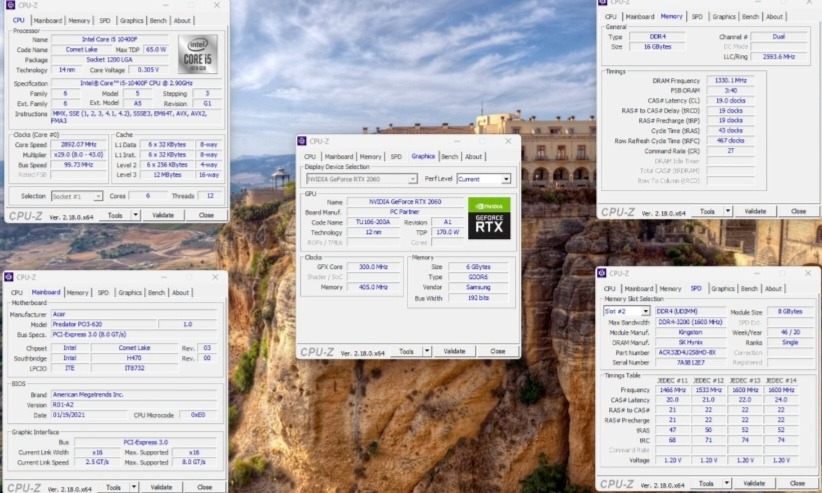Open Tools dropdown arrow in Graphics window
This screenshot has height=493, width=822.
click(427, 351)
